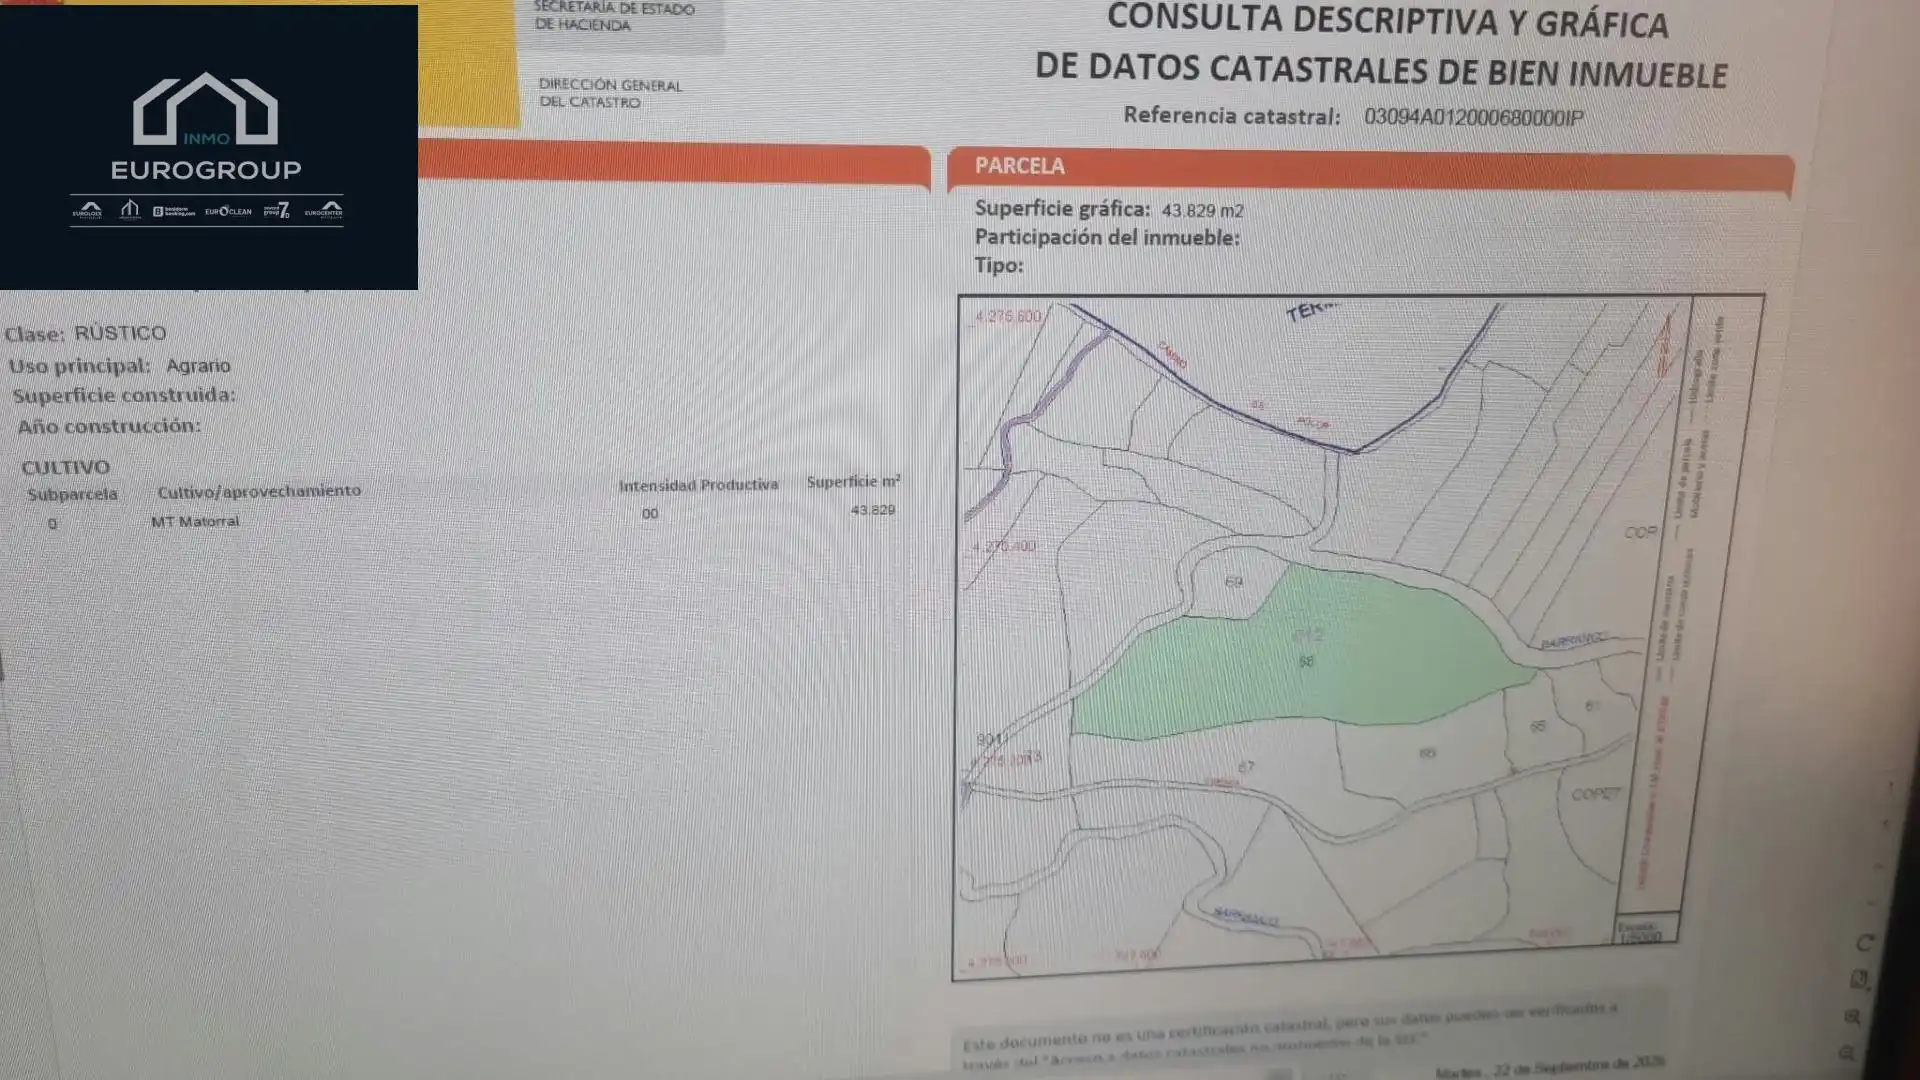The image size is (1920, 1080).
Task: Click the 4.276.600 coordinate label on map
Action: pos(1007,316)
